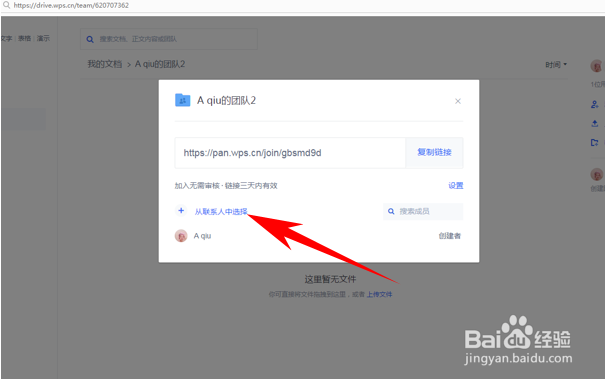Click the search icon in address bar
The height and width of the screenshot is (379, 605).
coord(6,5)
